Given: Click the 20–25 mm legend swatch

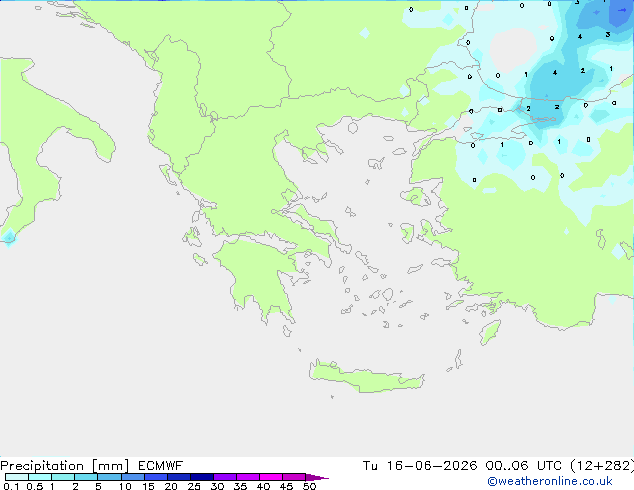Looking at the screenshot, I should [179, 477].
